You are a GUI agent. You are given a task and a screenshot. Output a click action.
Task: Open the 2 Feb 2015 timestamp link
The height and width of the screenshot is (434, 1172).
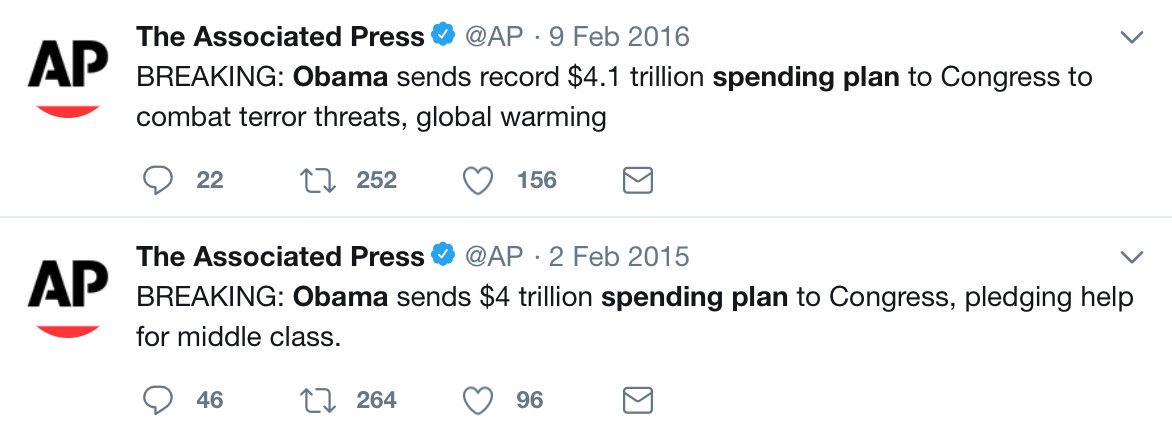tap(619, 257)
